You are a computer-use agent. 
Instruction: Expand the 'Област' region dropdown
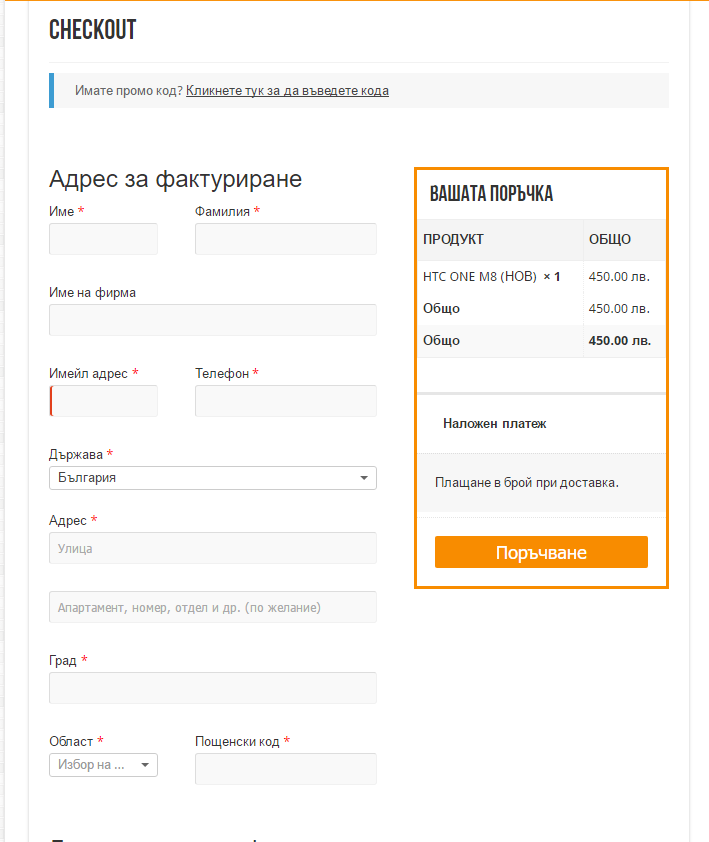pos(103,765)
